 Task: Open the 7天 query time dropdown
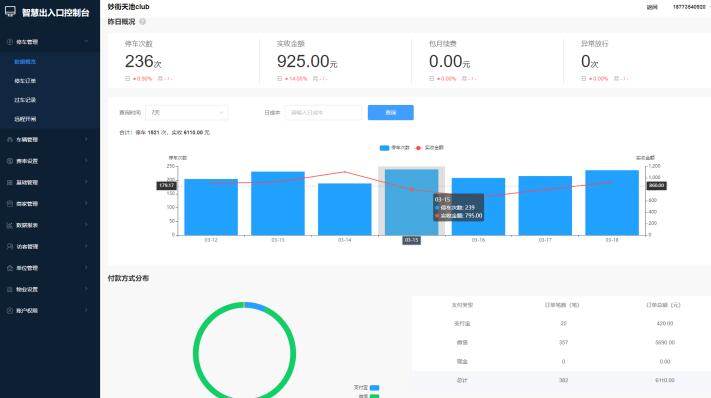[187, 112]
